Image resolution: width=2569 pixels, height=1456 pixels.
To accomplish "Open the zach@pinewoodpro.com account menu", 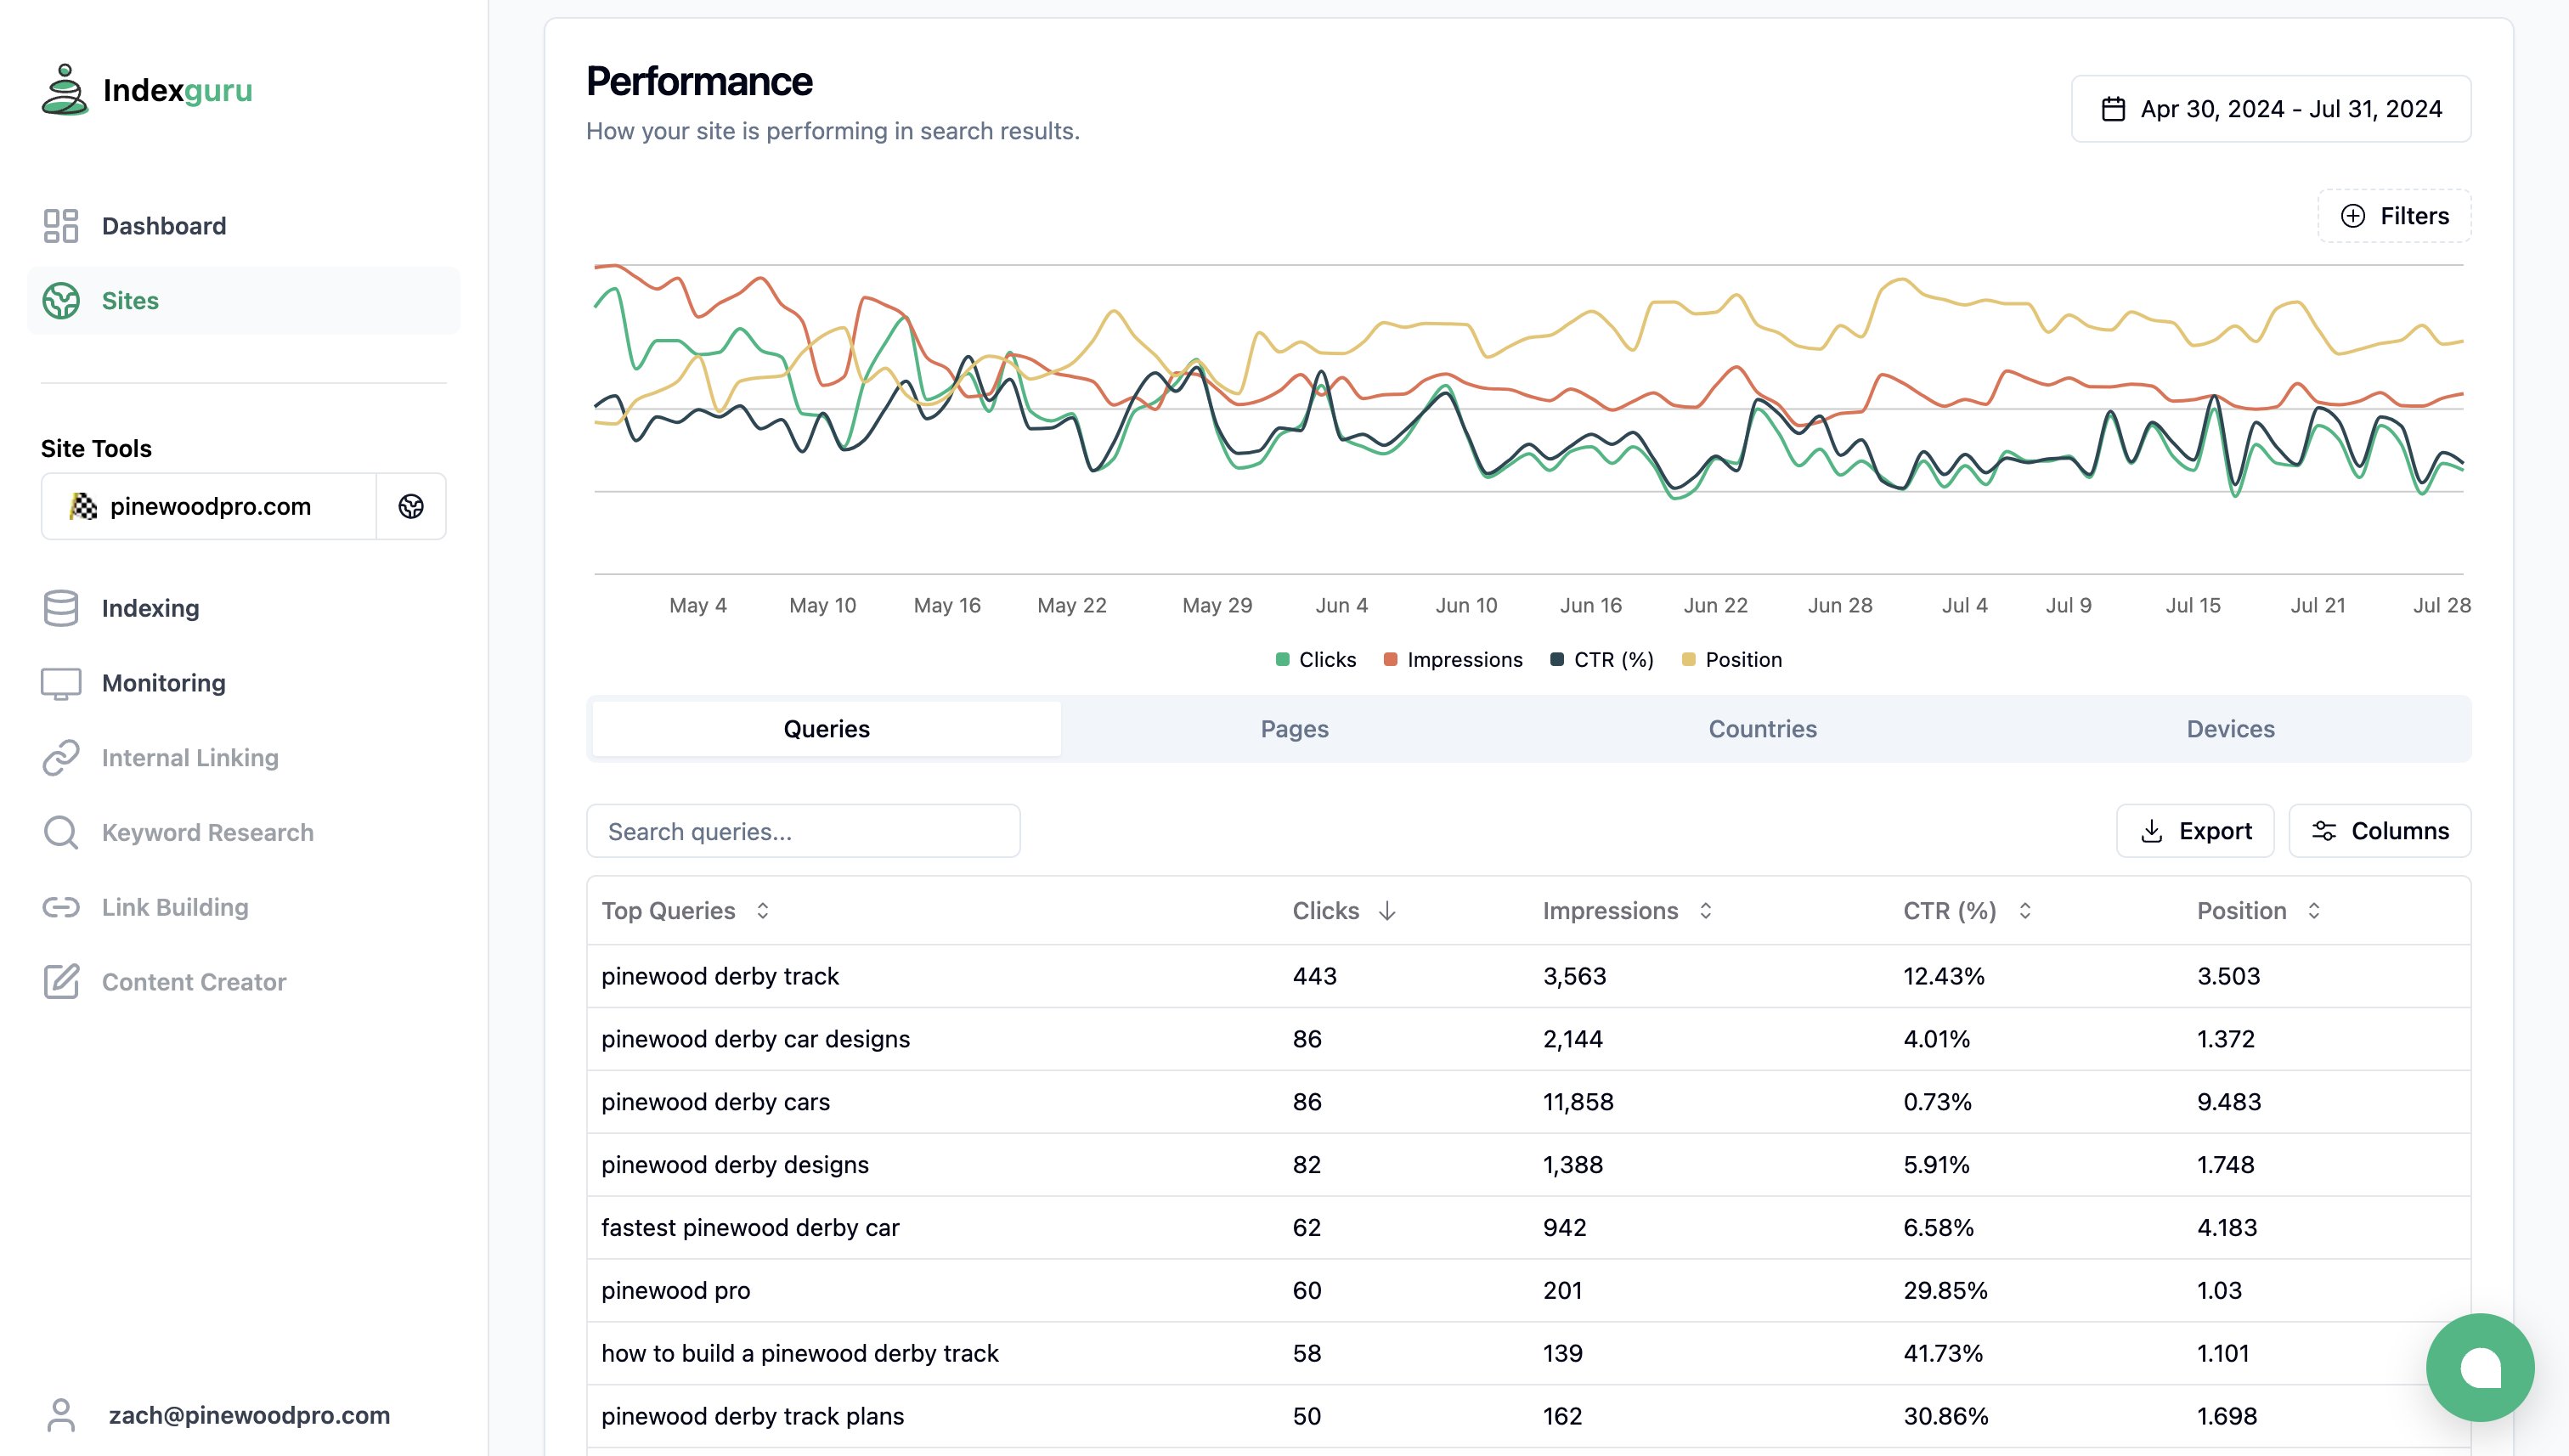I will coord(219,1415).
